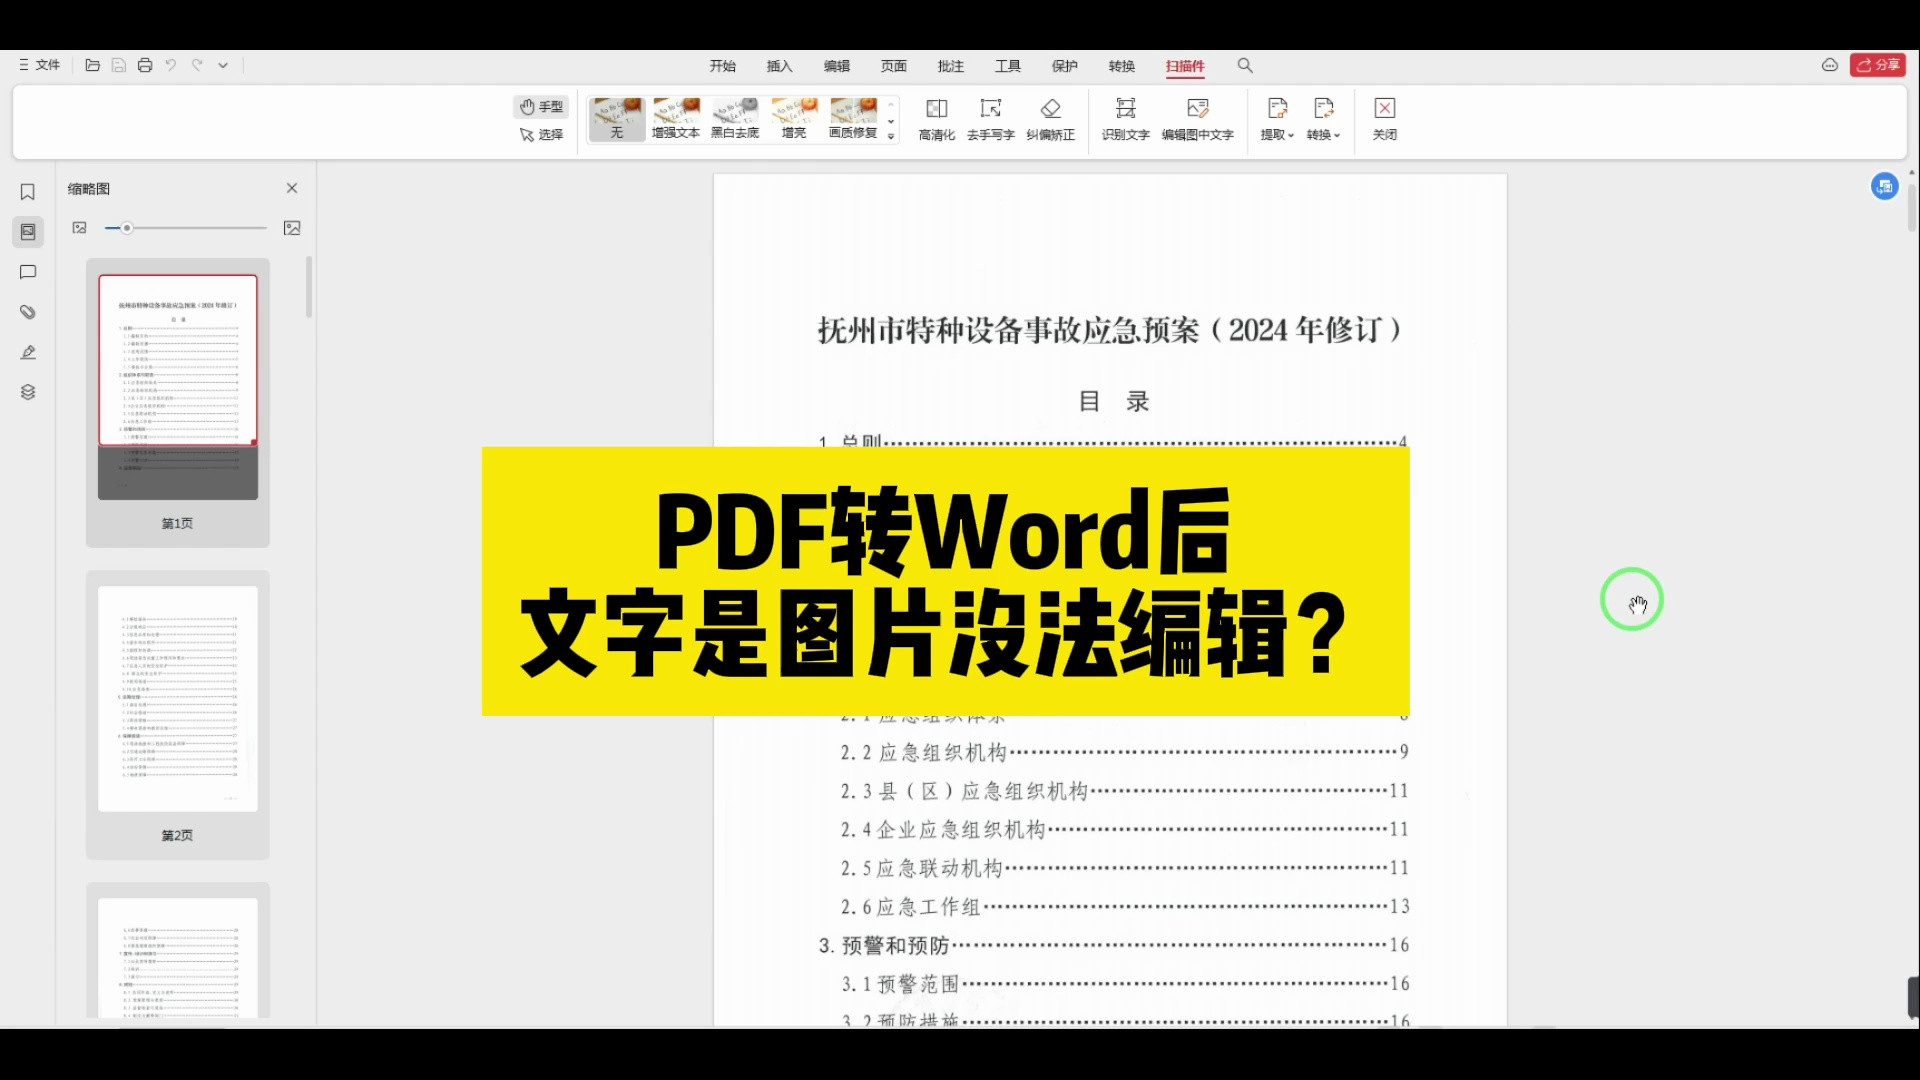Switch to the 开始 tab
Screen dimensions: 1920x1080
723,66
